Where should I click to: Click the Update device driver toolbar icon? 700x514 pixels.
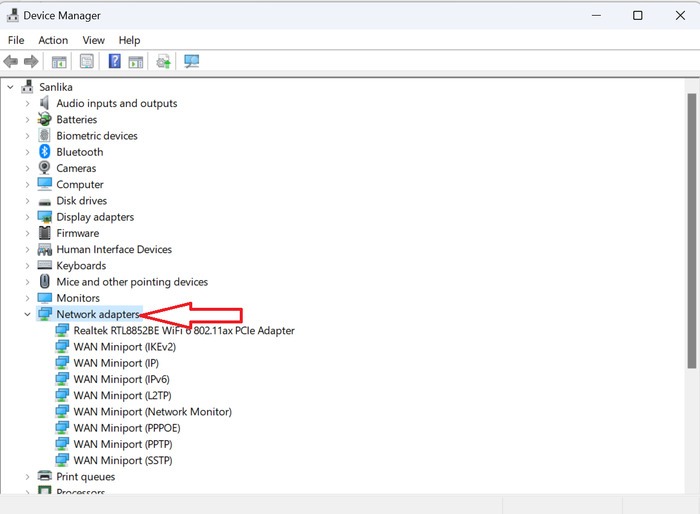click(164, 61)
